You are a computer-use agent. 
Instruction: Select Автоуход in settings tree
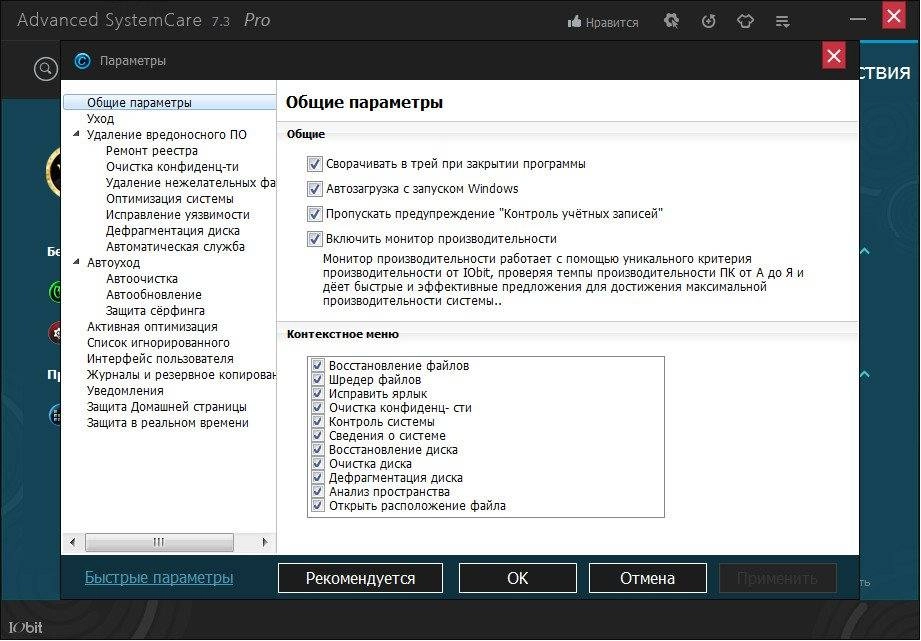point(113,263)
